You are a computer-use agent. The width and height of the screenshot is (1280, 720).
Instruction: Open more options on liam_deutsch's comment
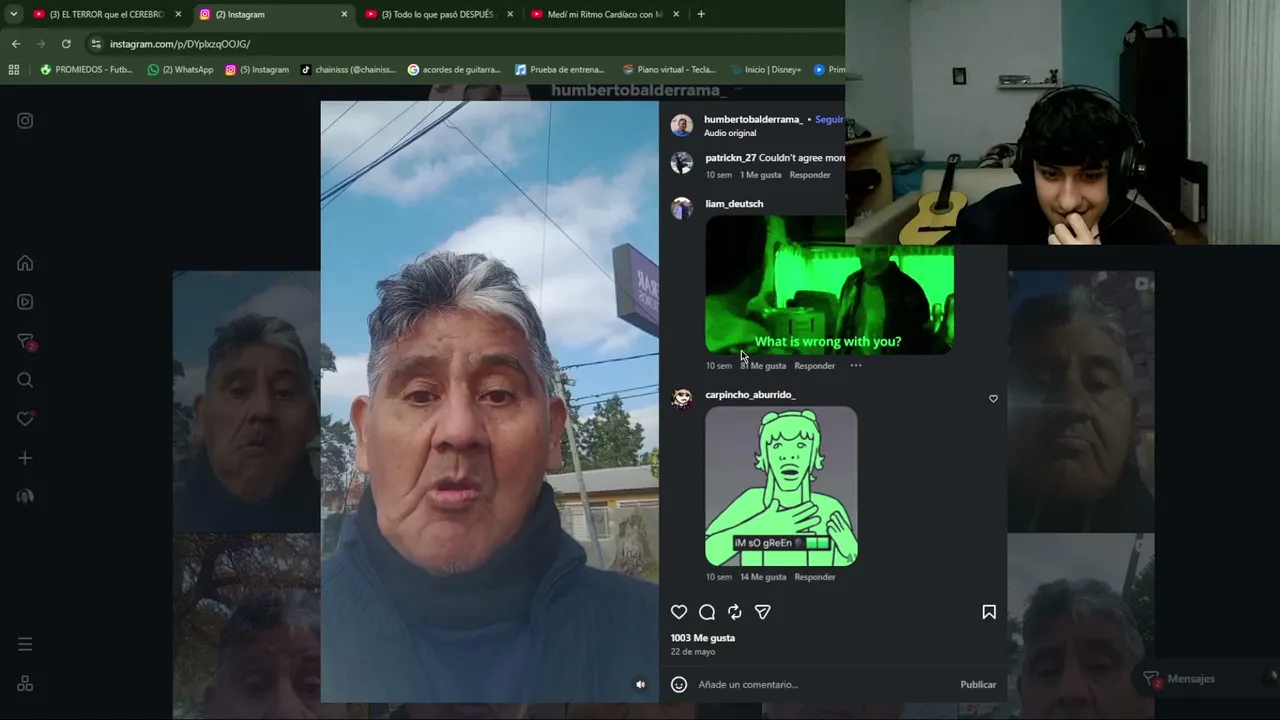pos(856,366)
